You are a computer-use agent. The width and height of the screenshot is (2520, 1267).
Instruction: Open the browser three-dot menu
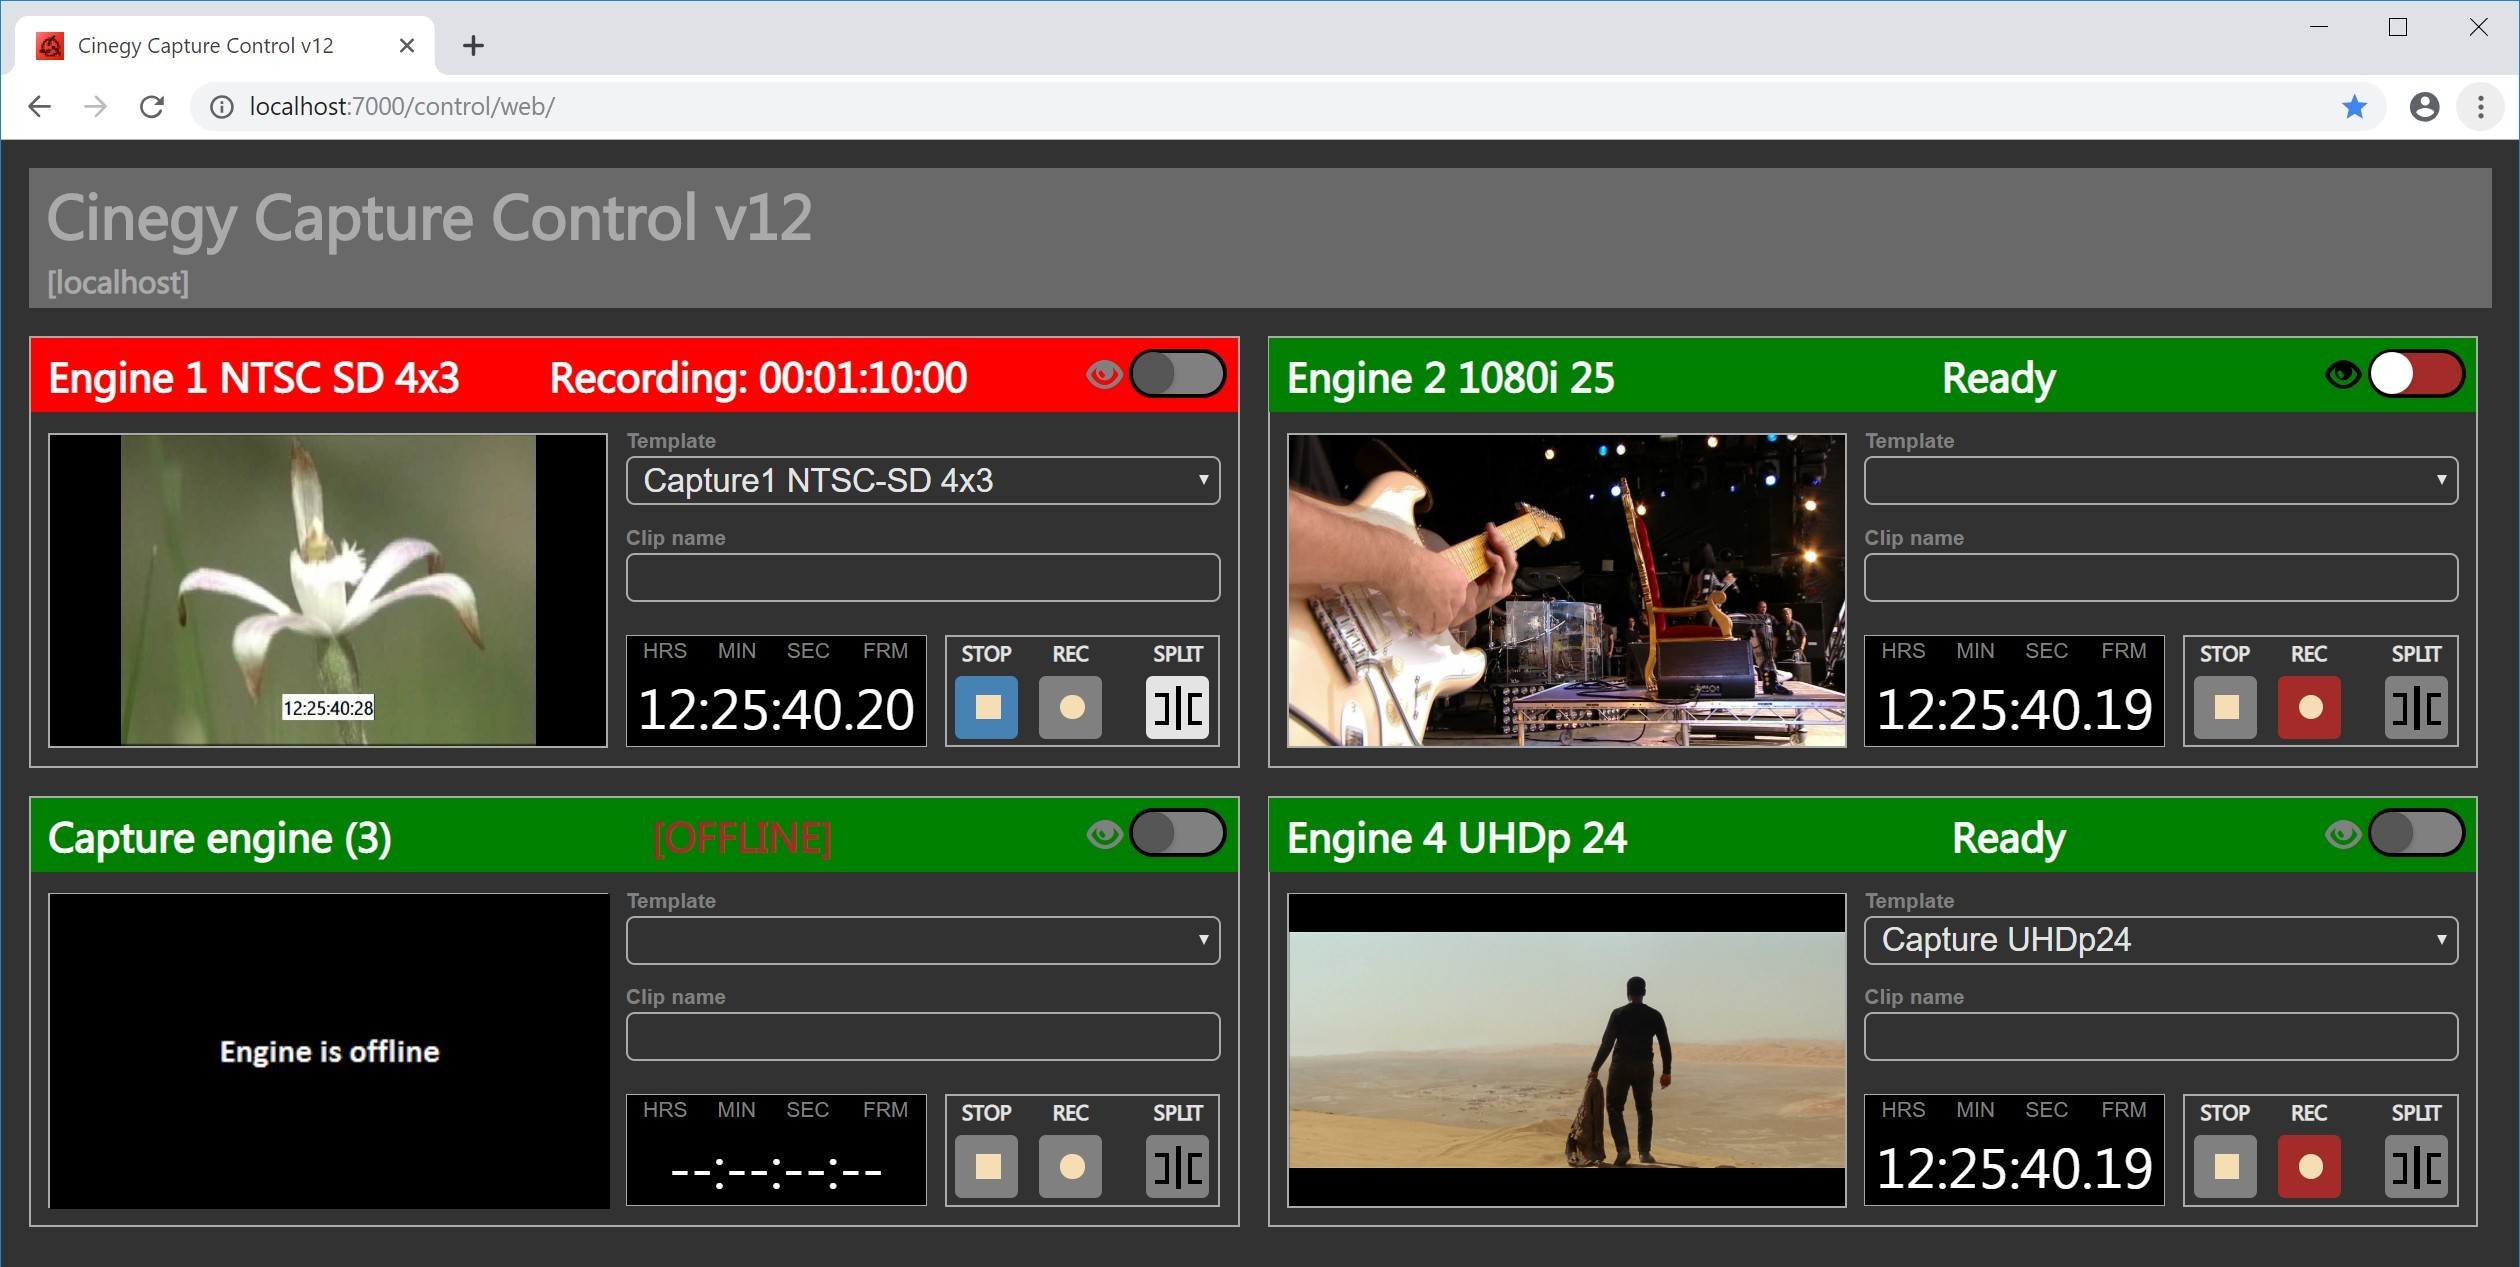pos(2481,106)
